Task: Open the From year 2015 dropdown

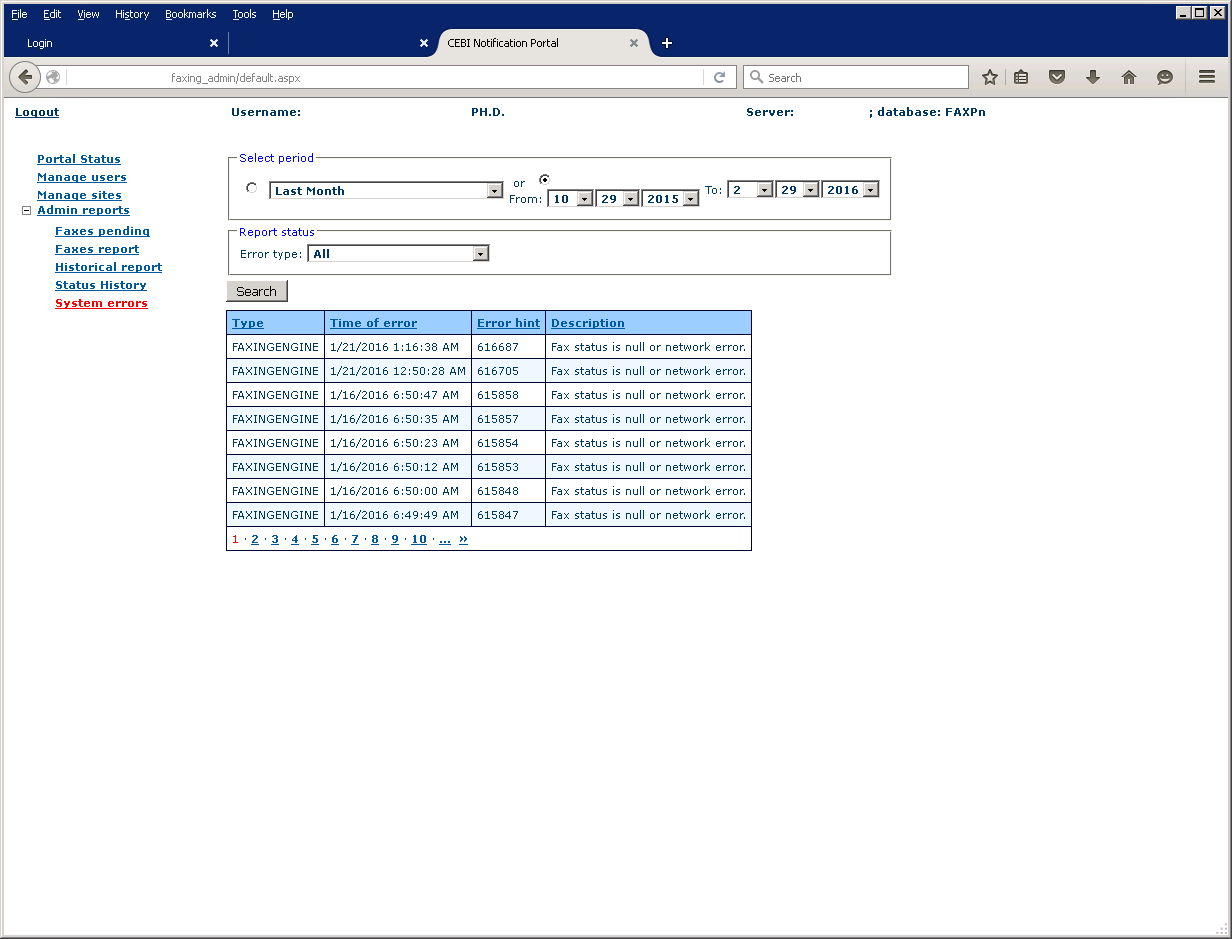Action: 690,199
